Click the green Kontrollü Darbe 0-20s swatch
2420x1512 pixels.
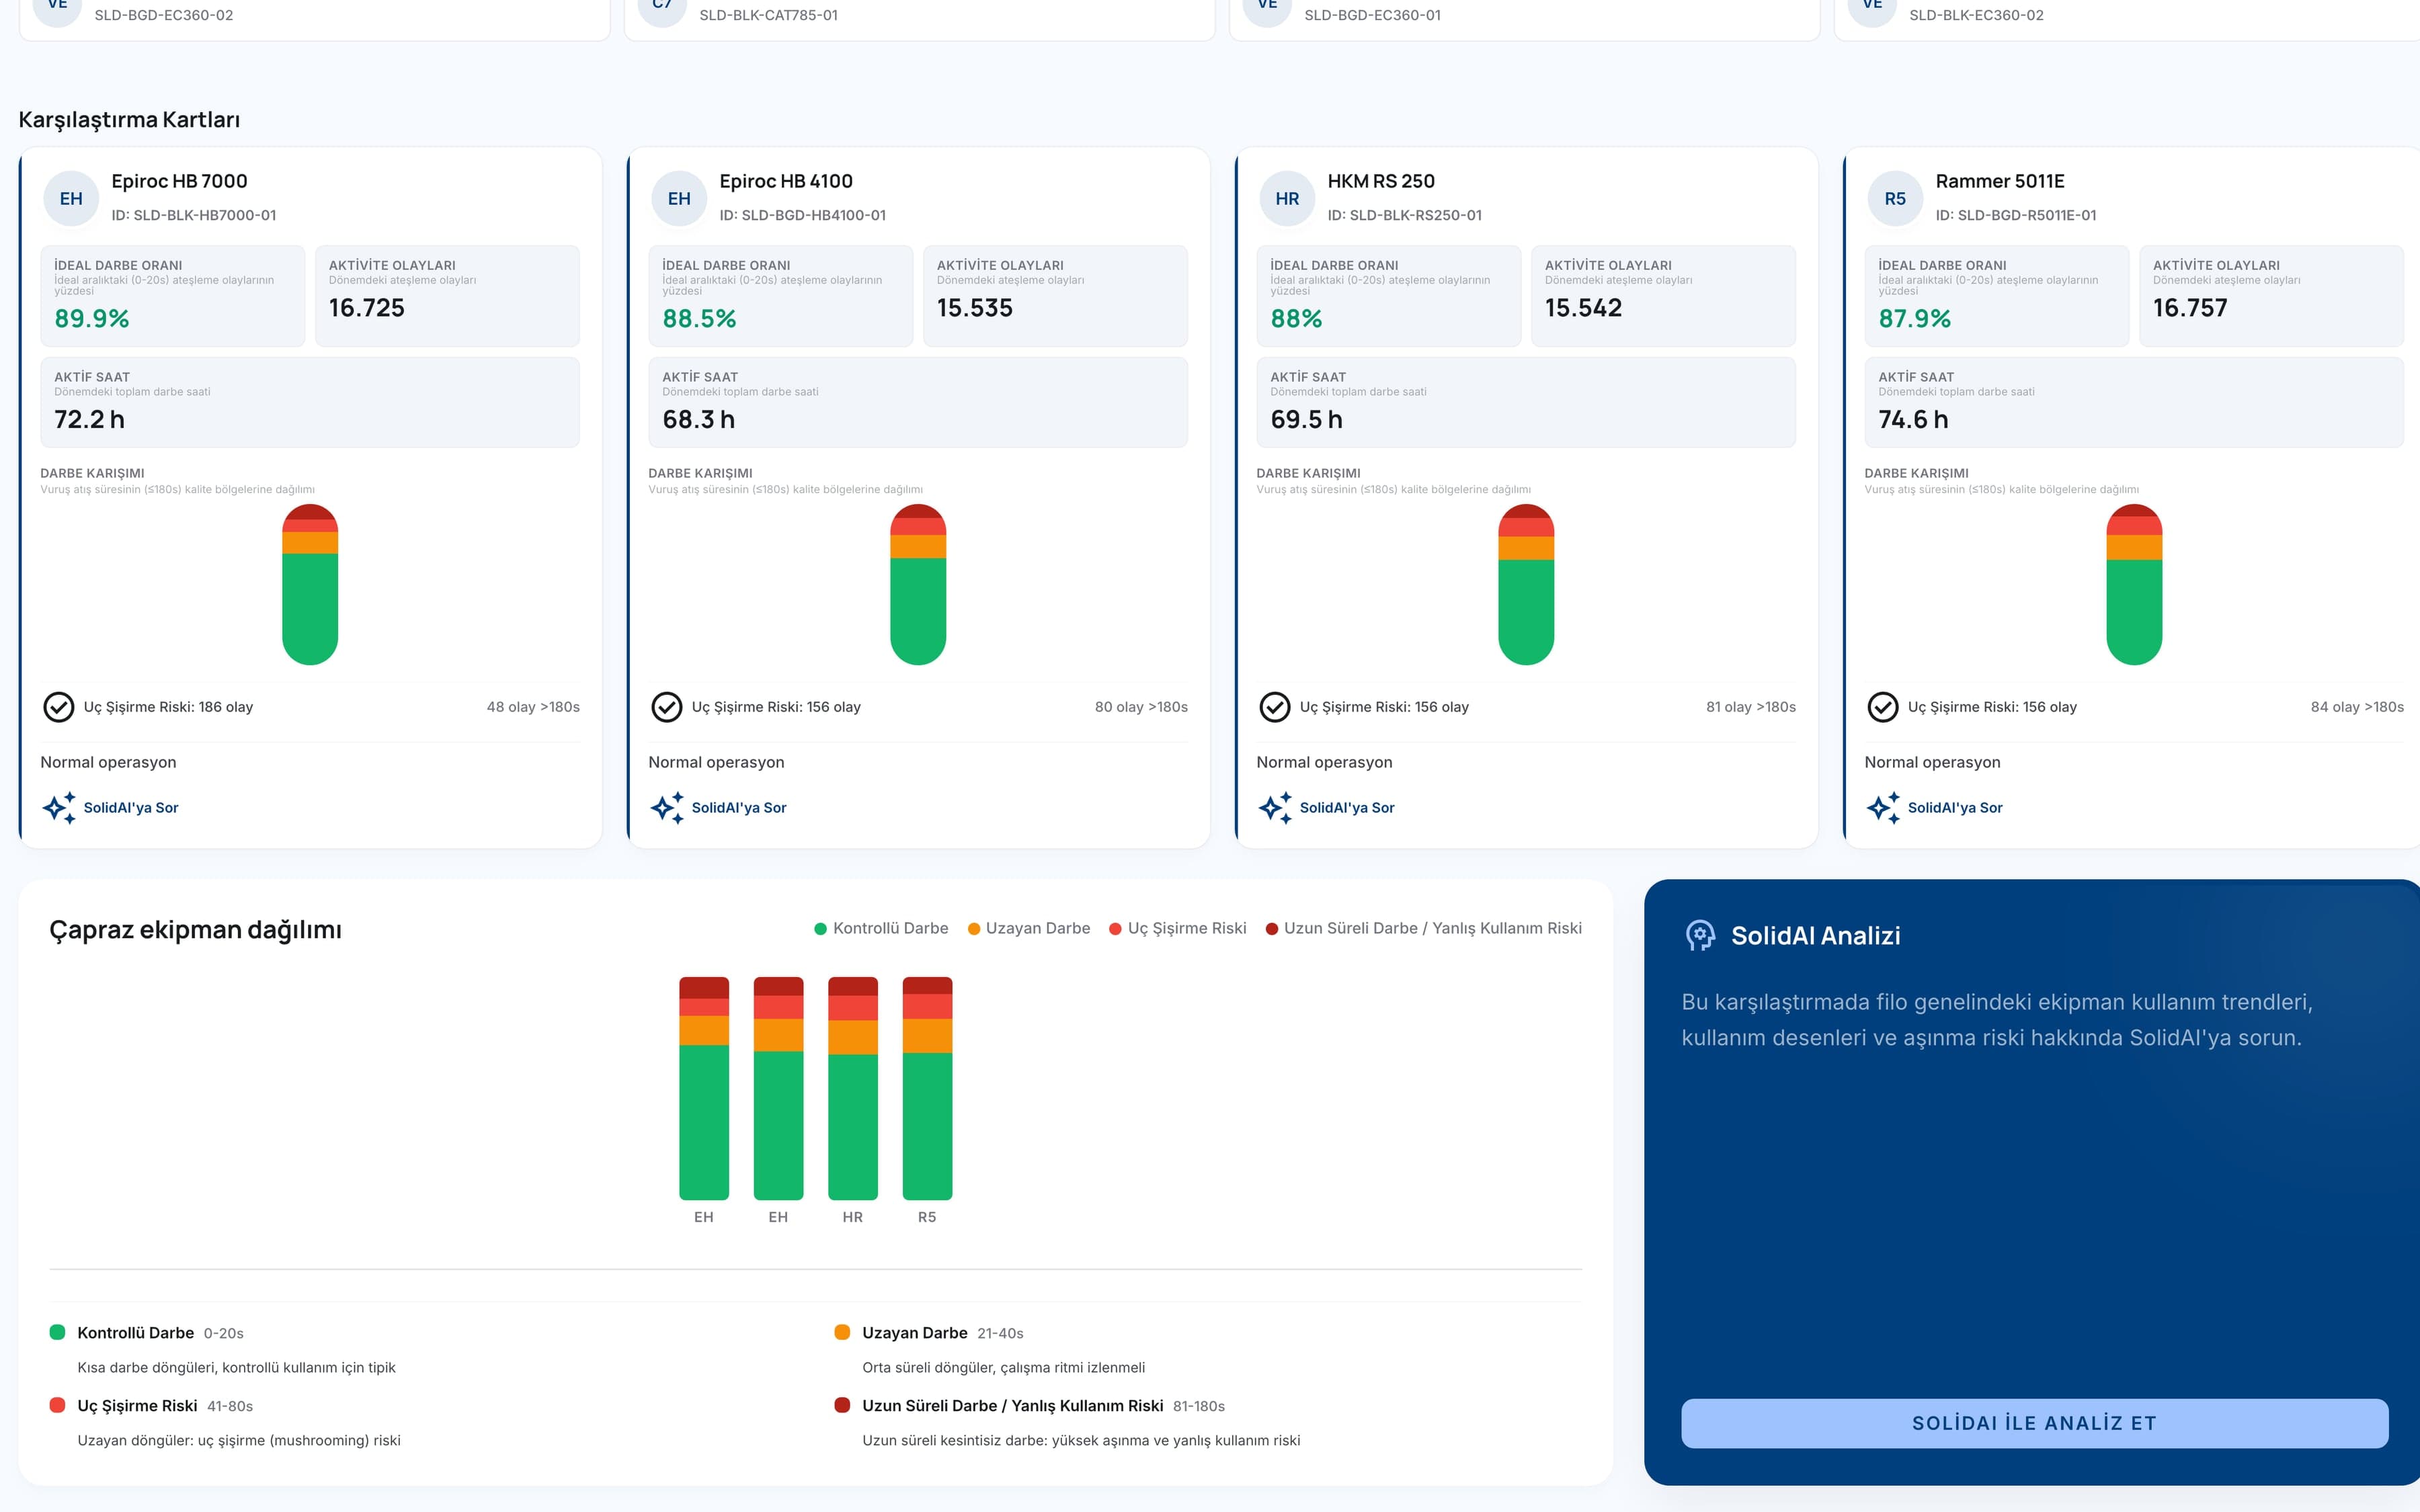[x=57, y=1332]
